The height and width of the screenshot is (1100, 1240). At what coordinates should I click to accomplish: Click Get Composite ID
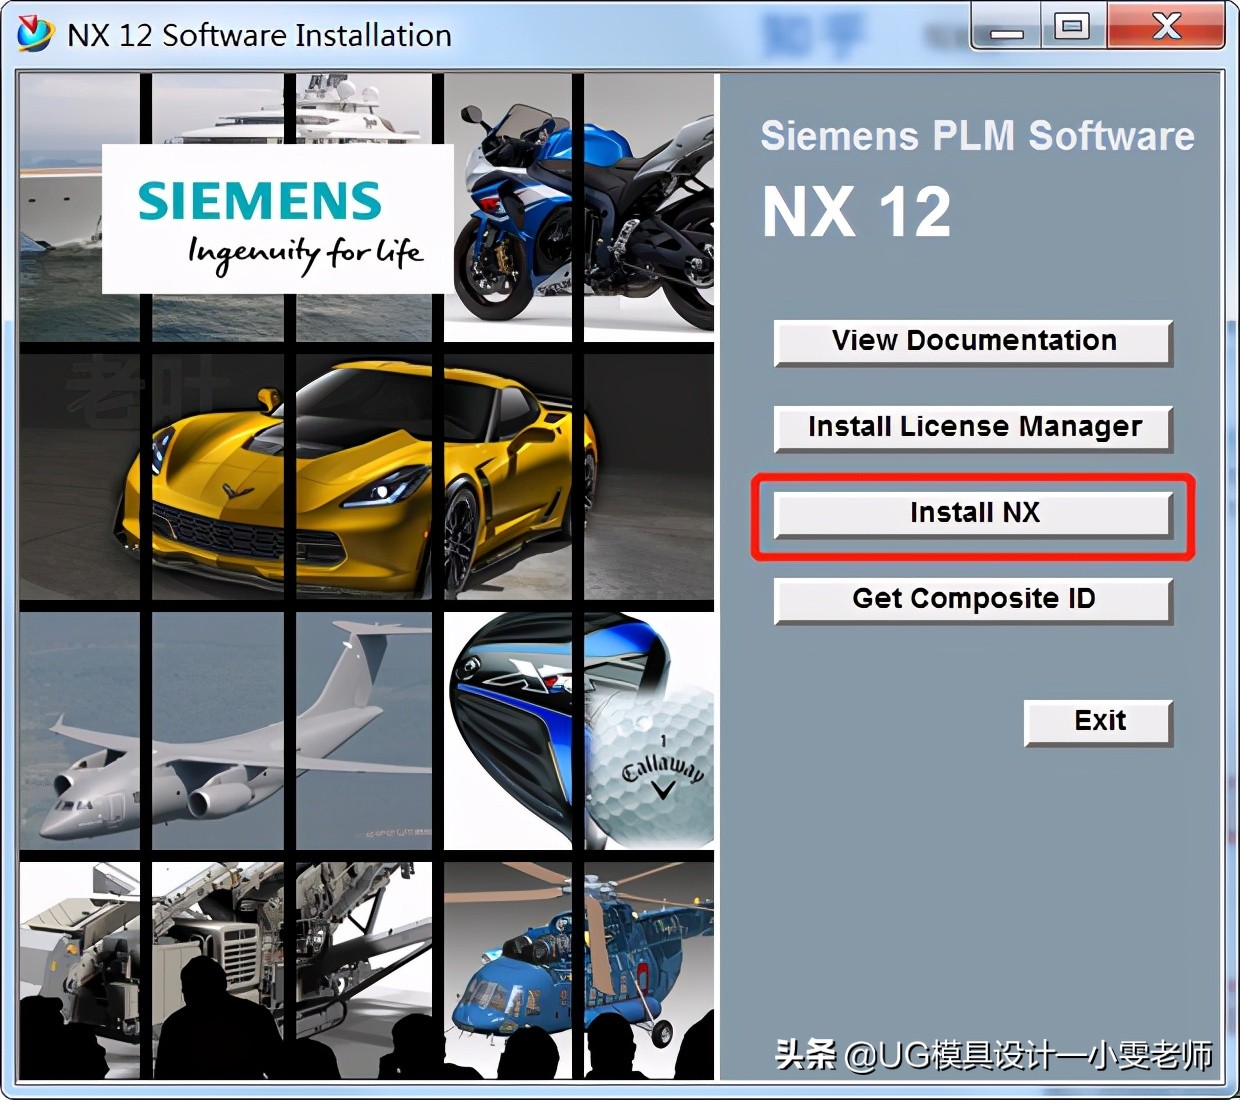(973, 600)
